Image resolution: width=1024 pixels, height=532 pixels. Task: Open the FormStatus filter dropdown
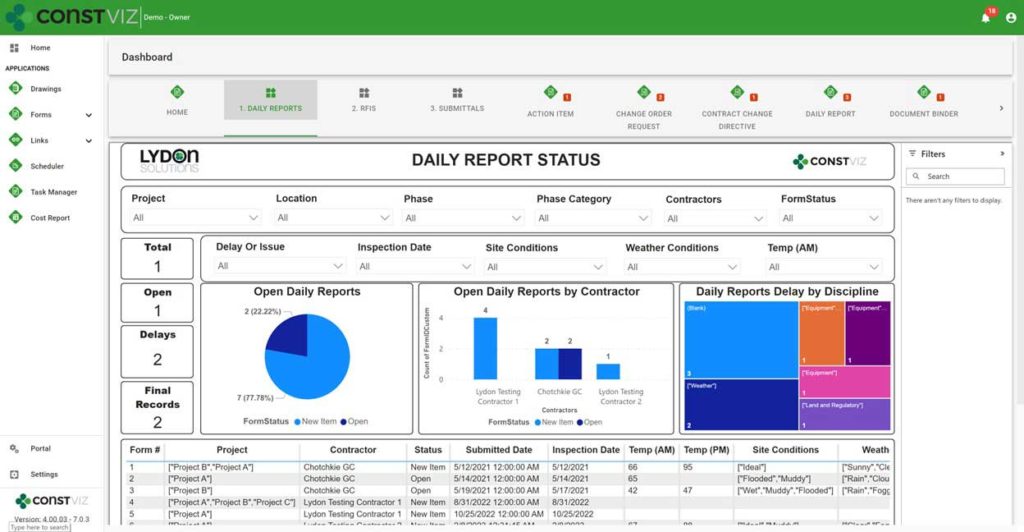[x=832, y=217]
